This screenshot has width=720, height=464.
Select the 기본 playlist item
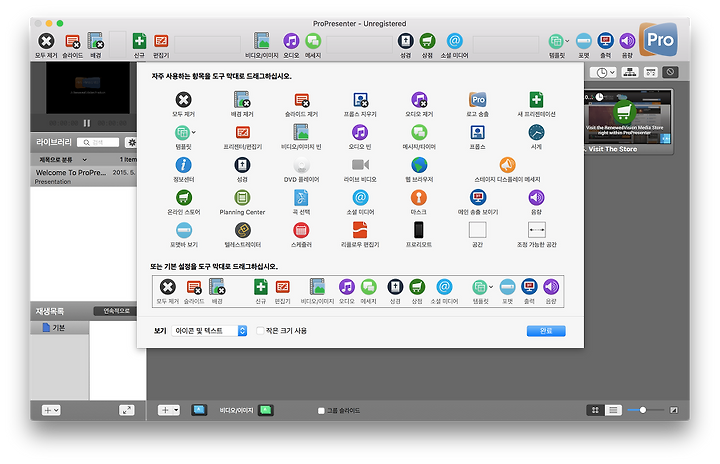click(x=60, y=328)
